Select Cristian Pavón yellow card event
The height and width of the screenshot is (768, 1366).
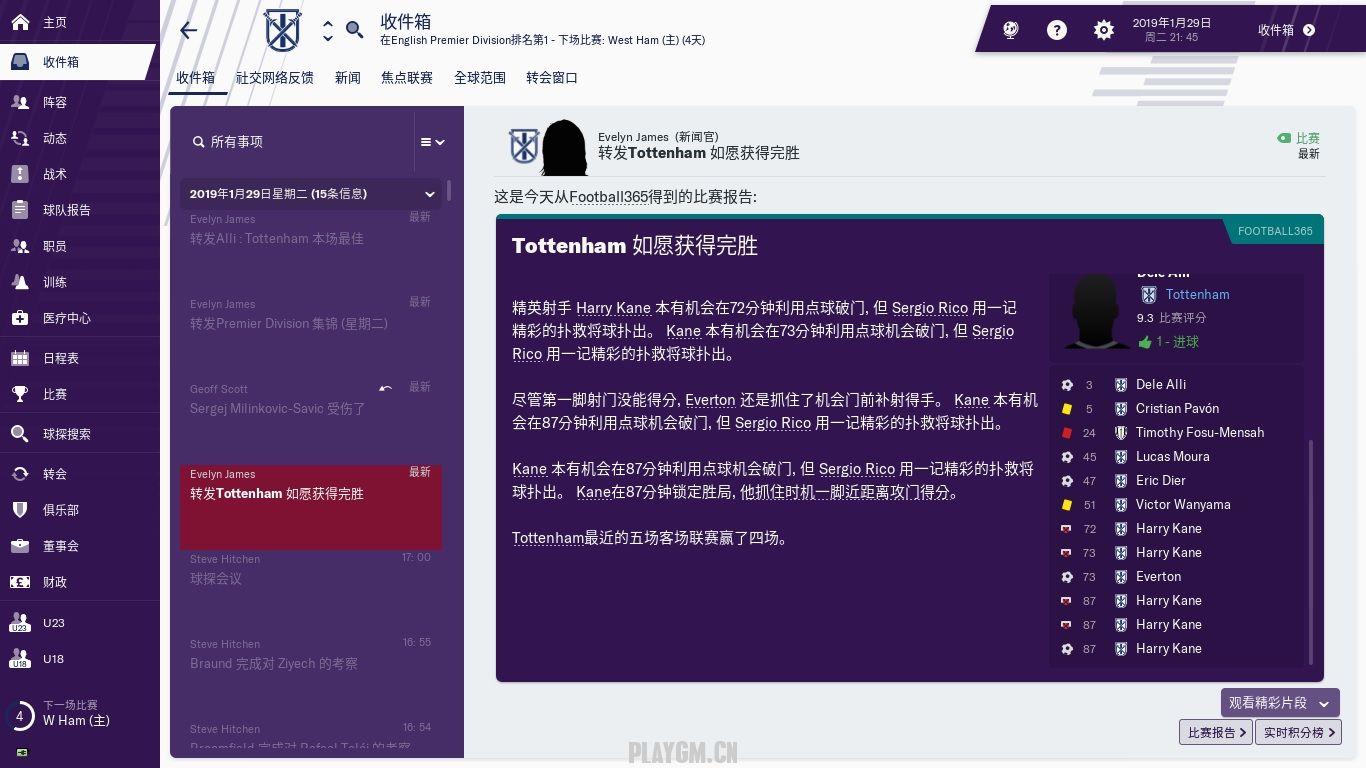[1178, 408]
